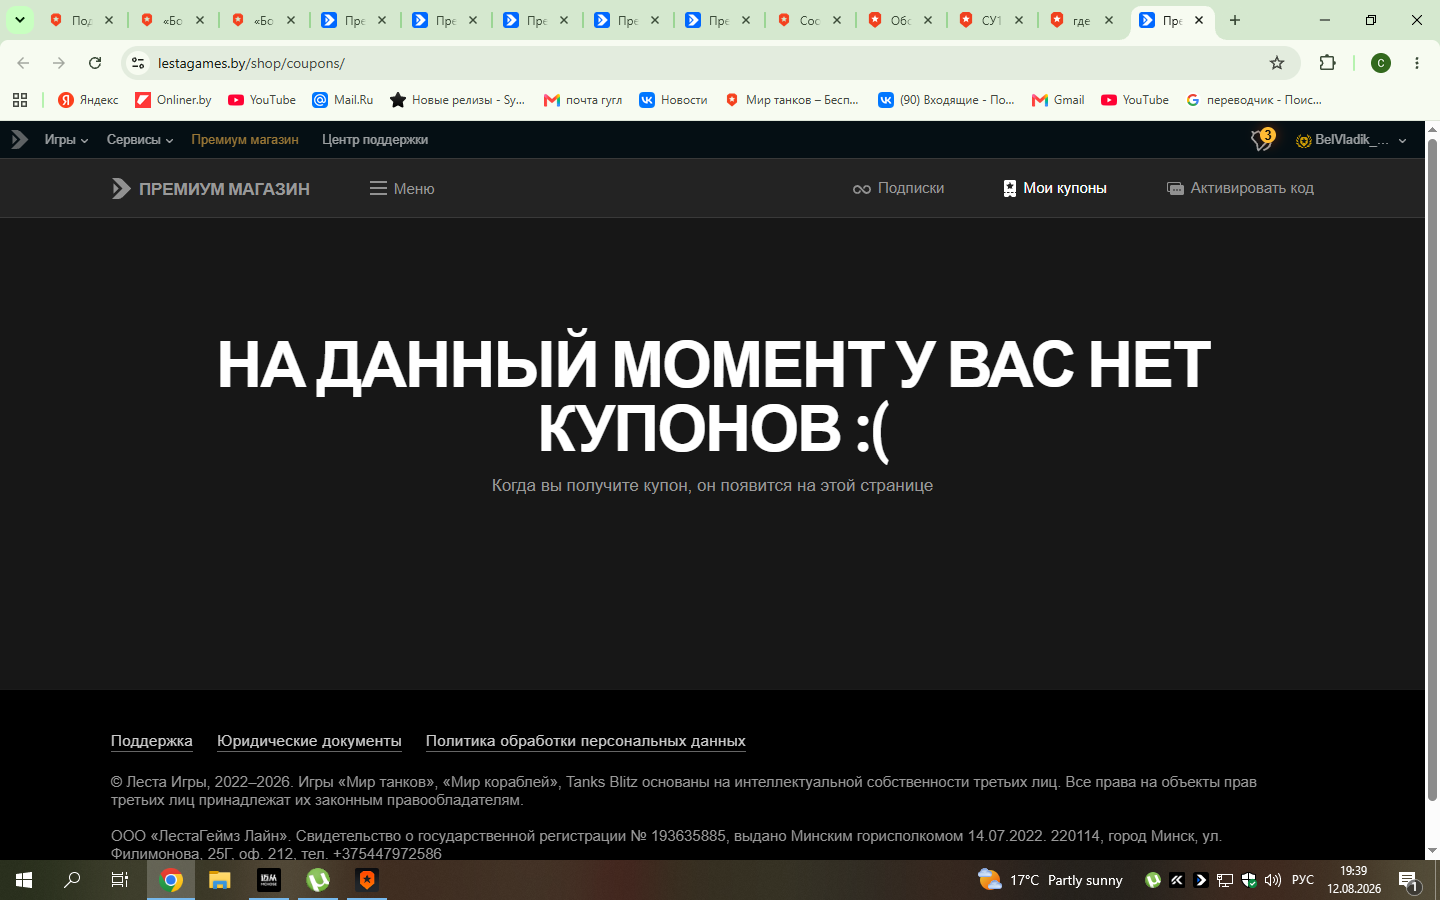Open the volume control in system tray
The width and height of the screenshot is (1440, 900).
[x=1272, y=880]
